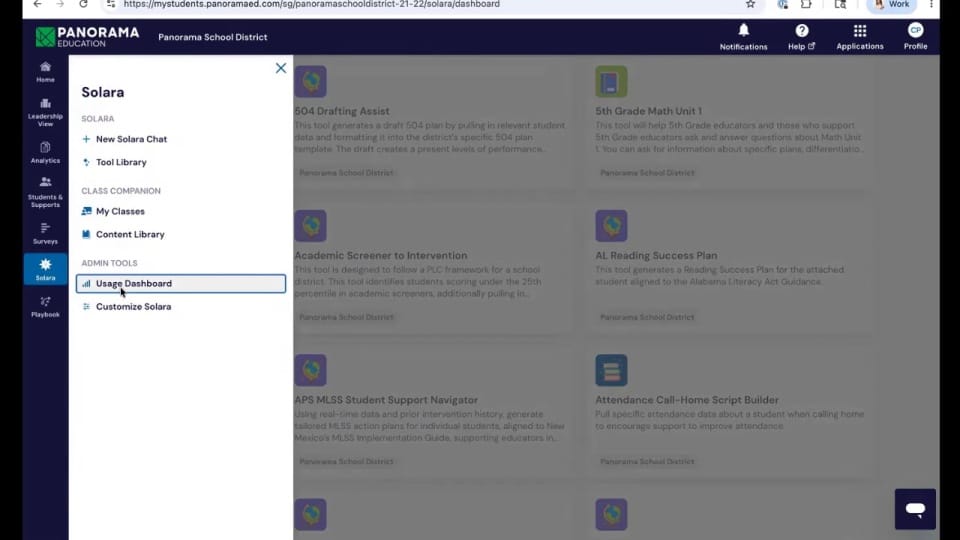The image size is (960, 540).
Task: Open Content Library
Action: (x=130, y=234)
